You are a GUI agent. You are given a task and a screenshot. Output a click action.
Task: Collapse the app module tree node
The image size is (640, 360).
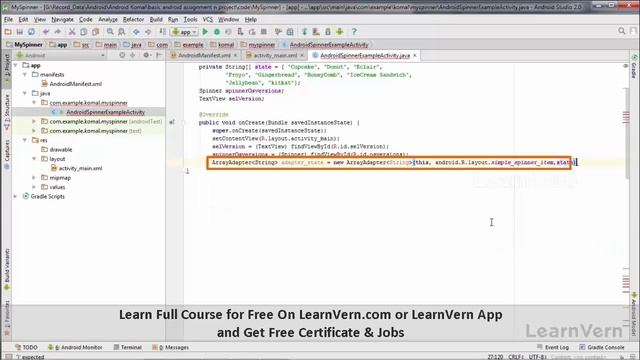16,65
